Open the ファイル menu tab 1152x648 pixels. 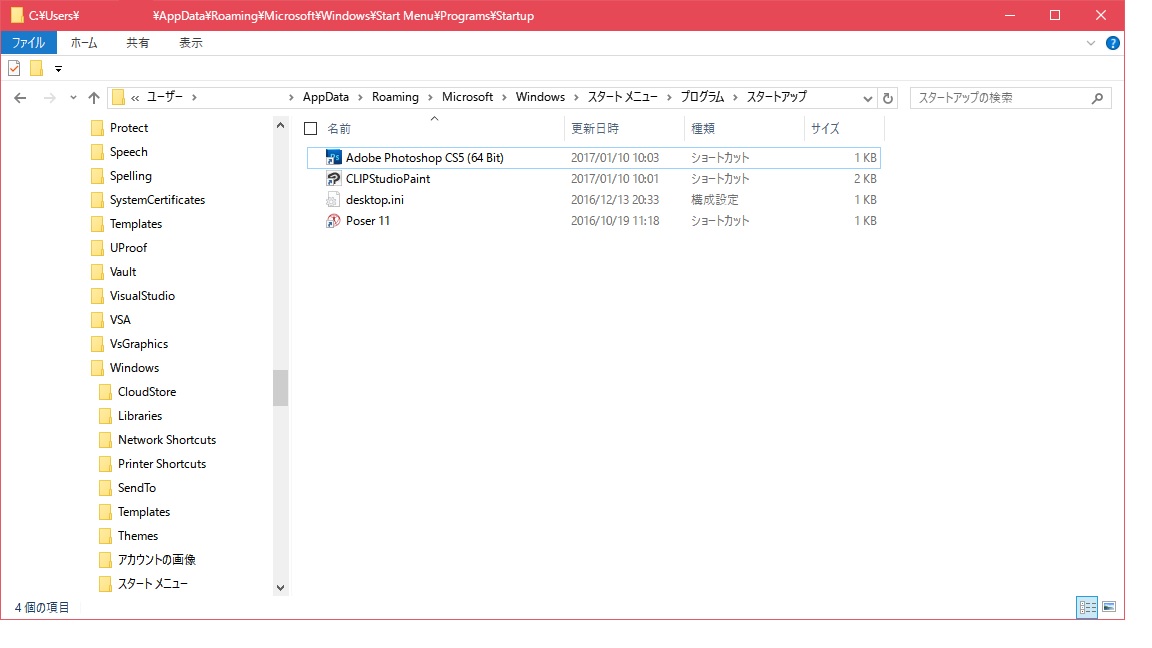[x=29, y=43]
